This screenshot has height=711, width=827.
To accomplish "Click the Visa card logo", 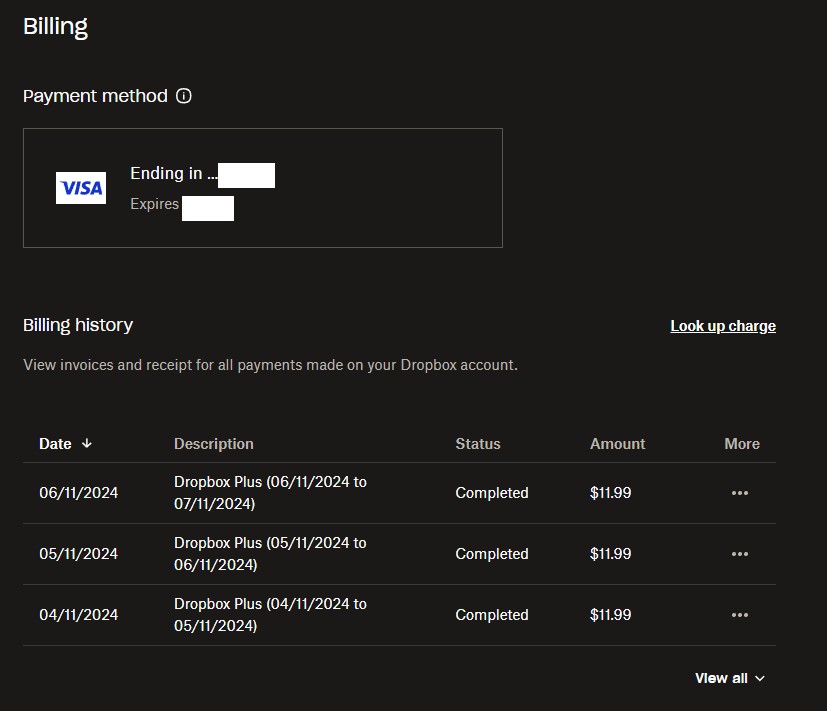I will [81, 188].
